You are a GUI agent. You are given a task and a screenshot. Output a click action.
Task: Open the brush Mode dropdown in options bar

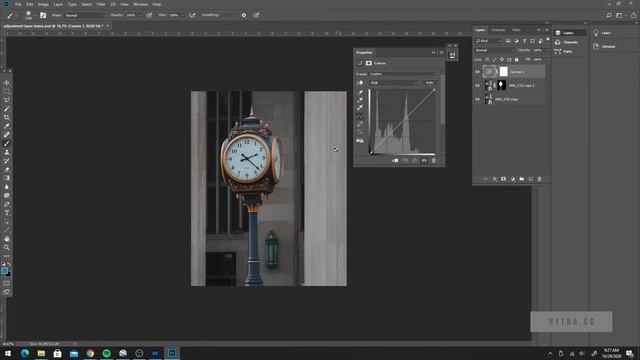[x=85, y=15]
